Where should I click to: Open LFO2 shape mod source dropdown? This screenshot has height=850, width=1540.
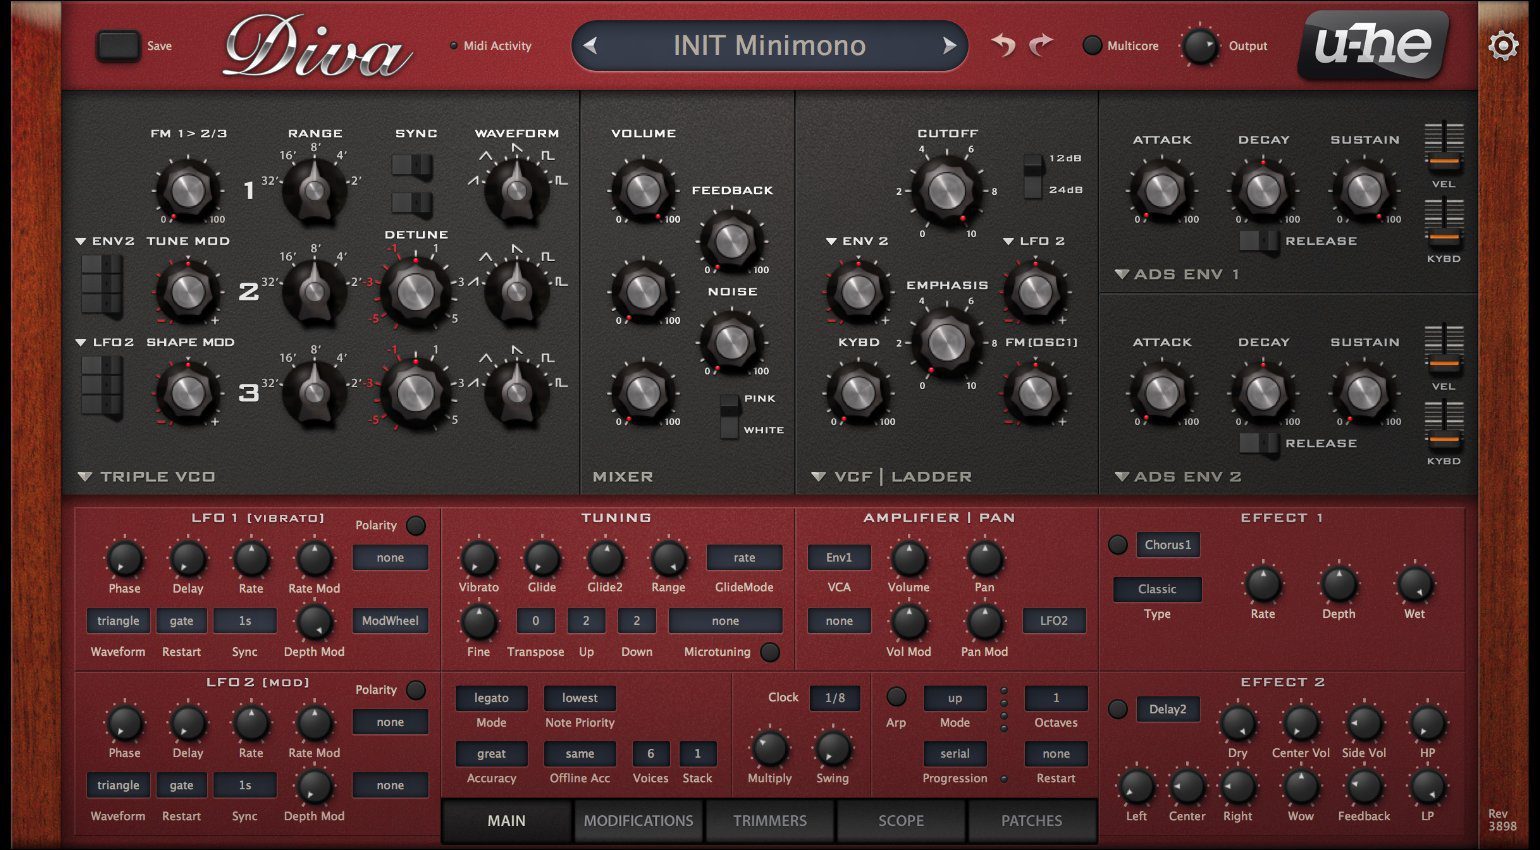105,342
